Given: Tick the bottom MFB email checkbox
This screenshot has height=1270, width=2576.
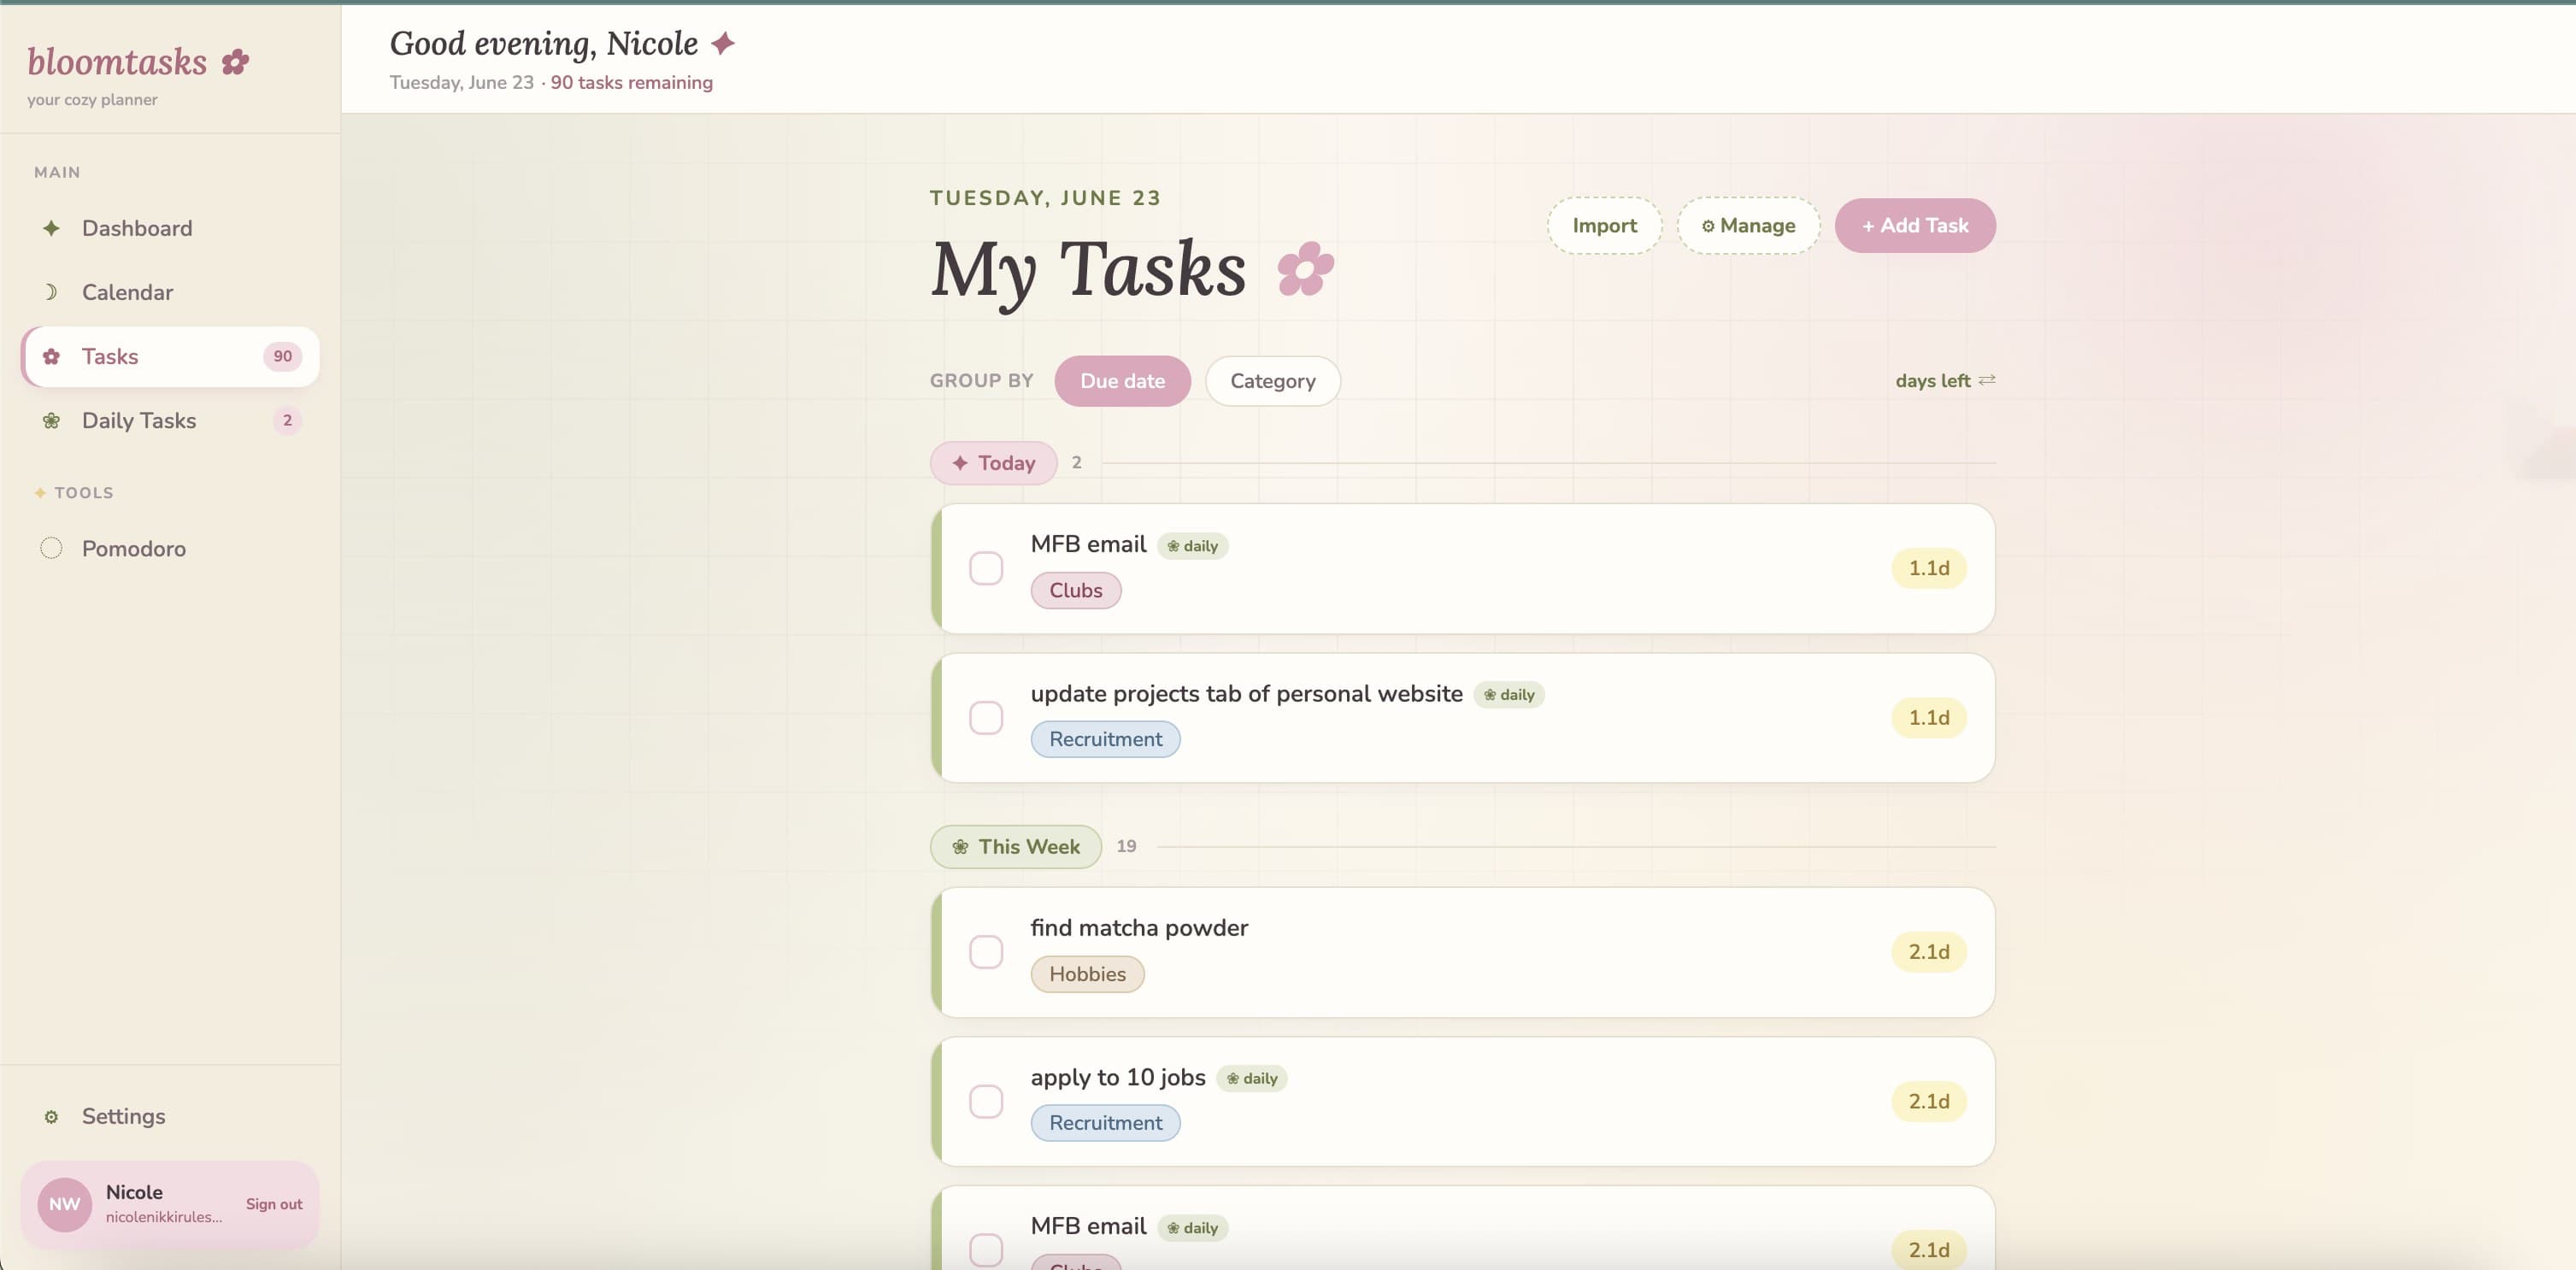Looking at the screenshot, I should (x=986, y=1250).
